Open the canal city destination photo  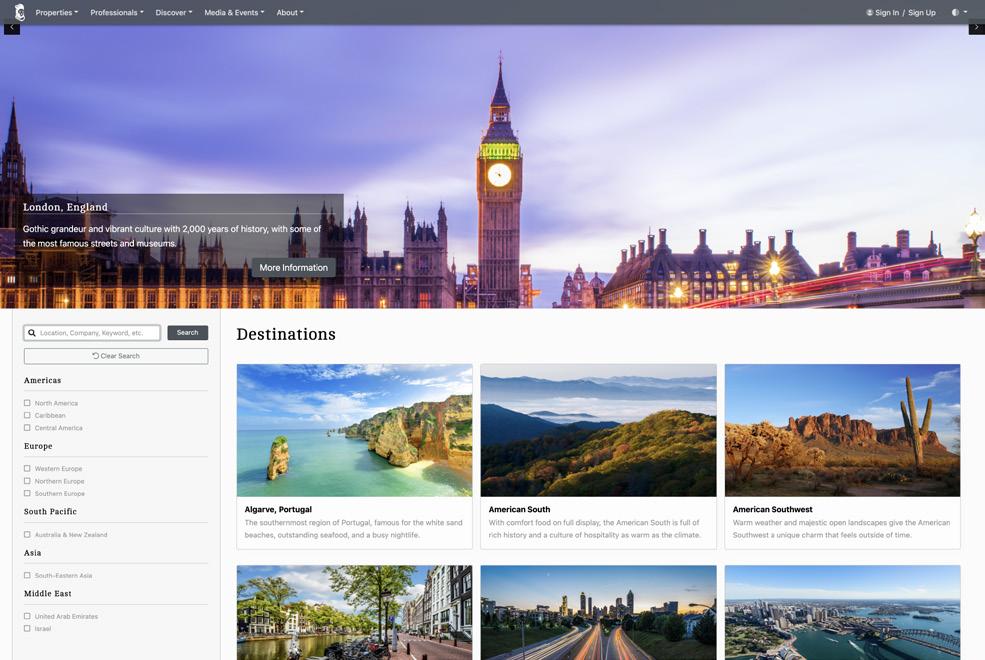pos(354,612)
